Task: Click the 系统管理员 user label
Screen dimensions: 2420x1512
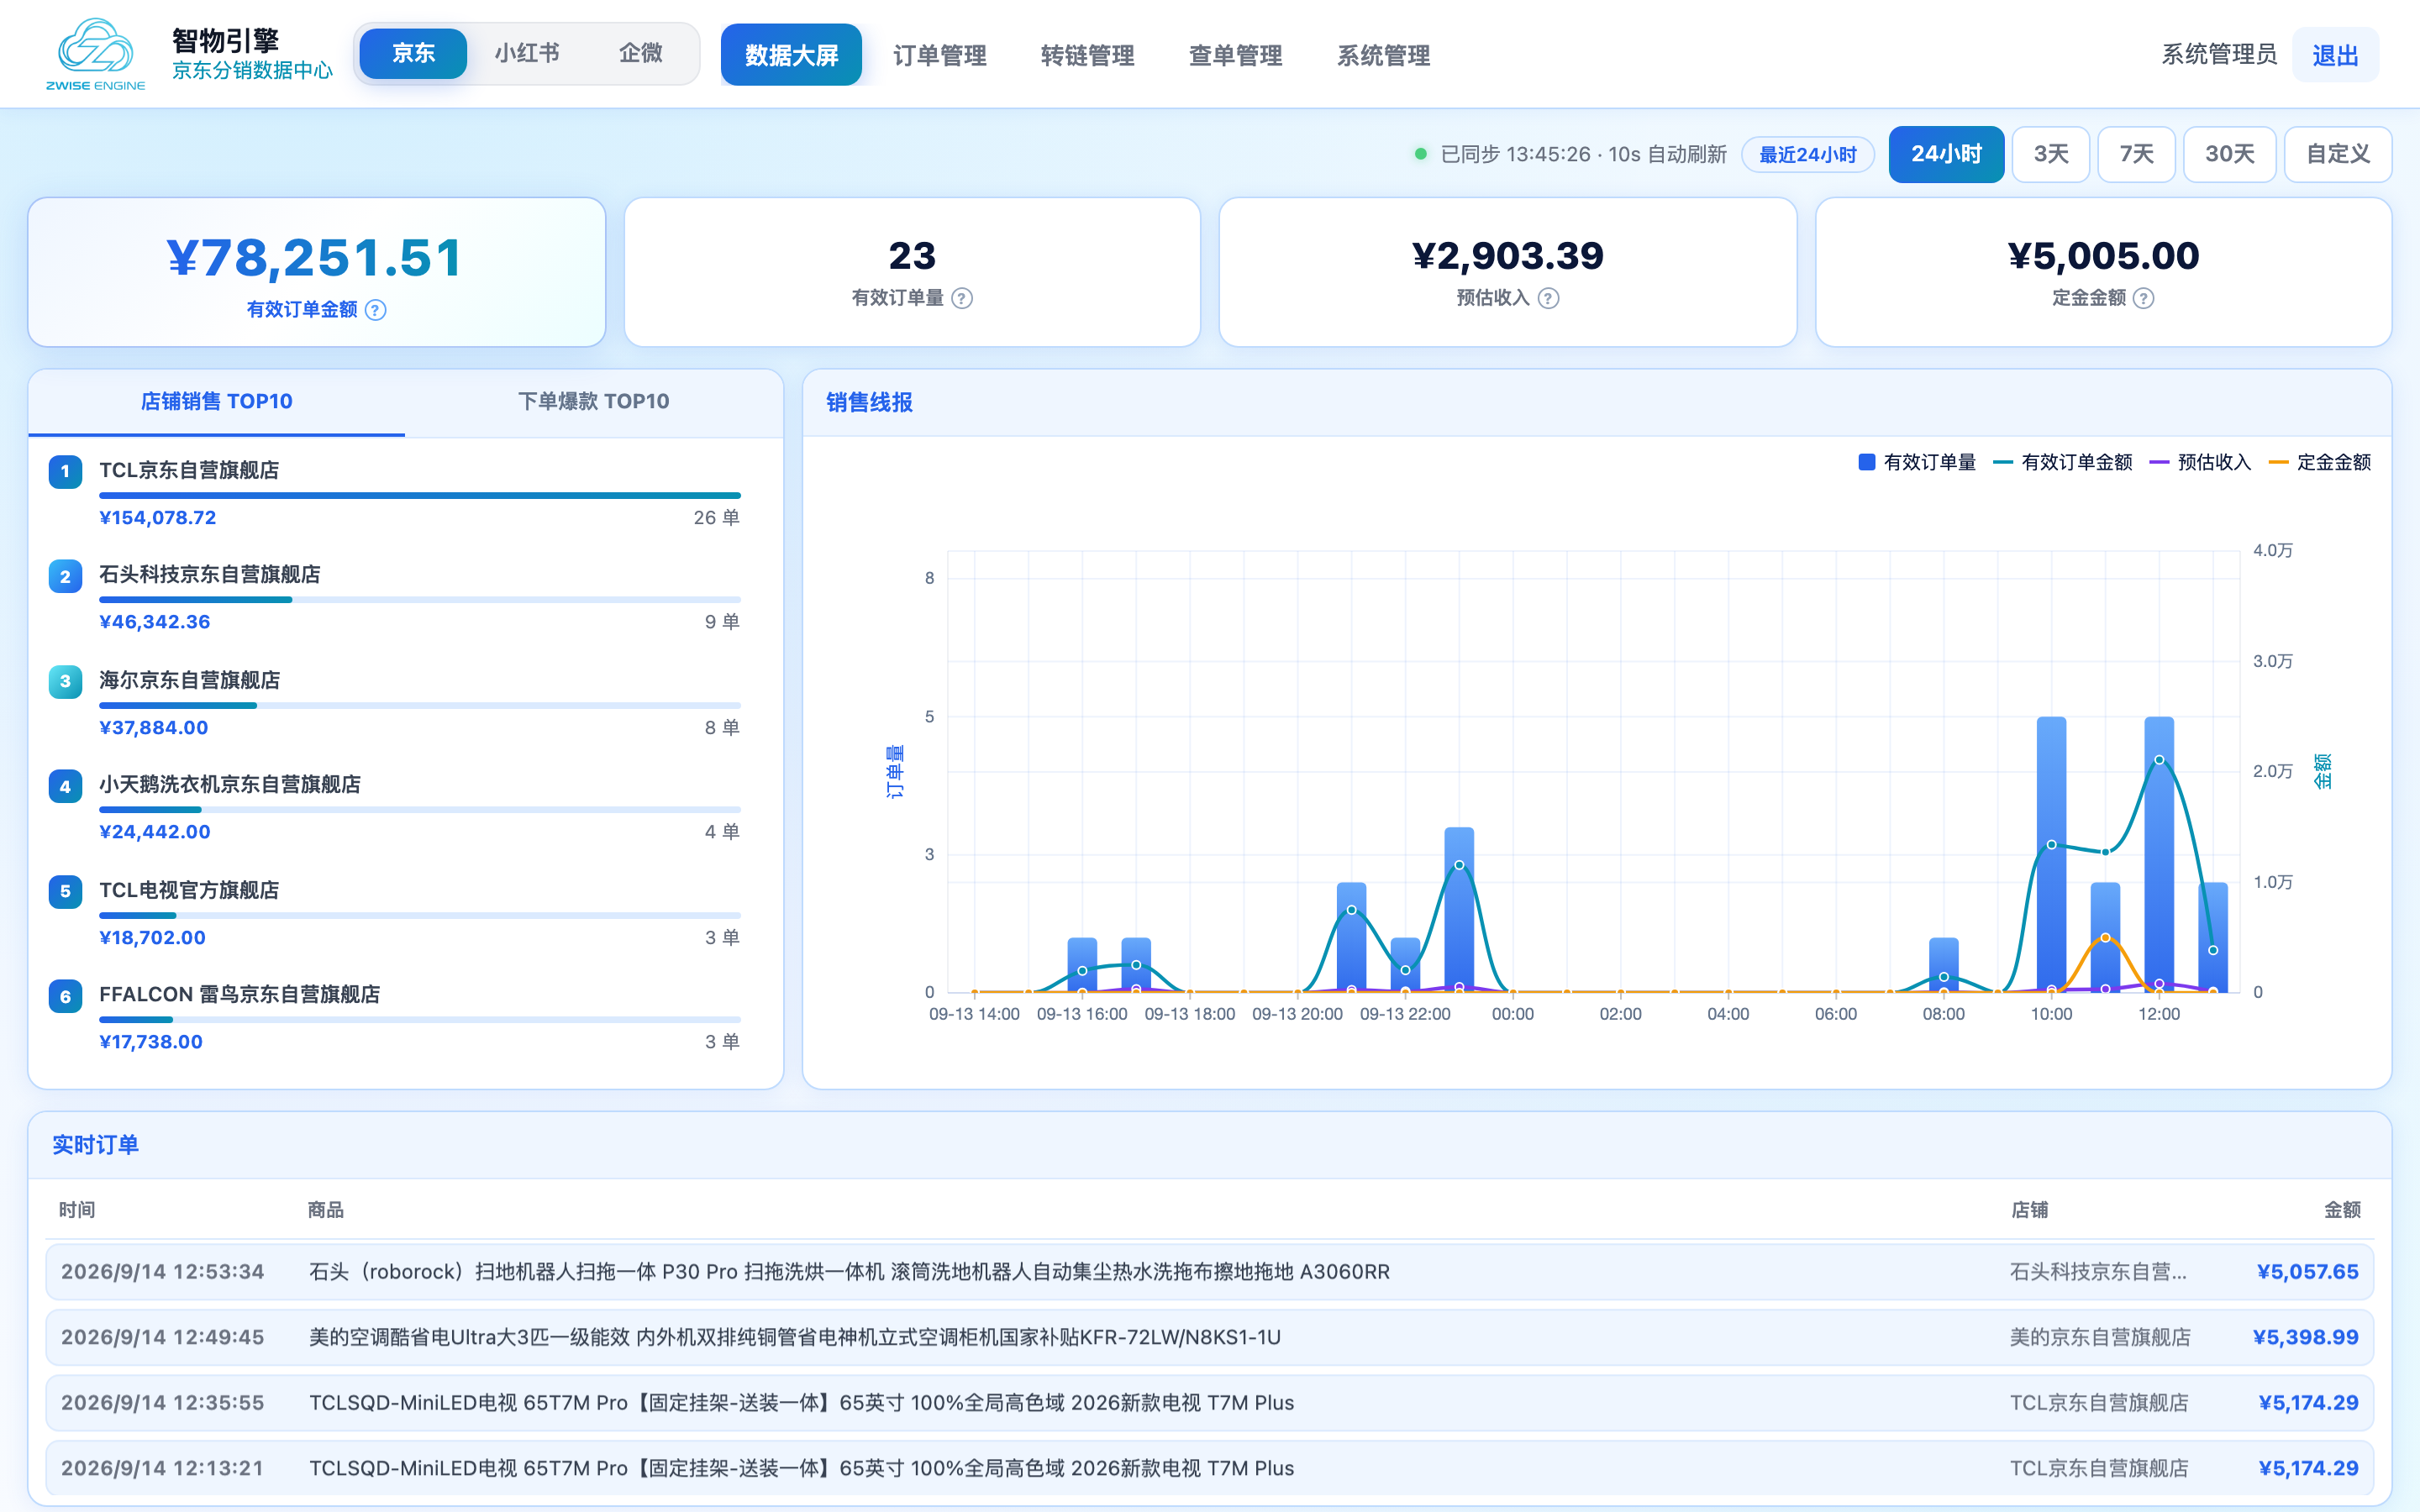Action: click(x=2219, y=55)
